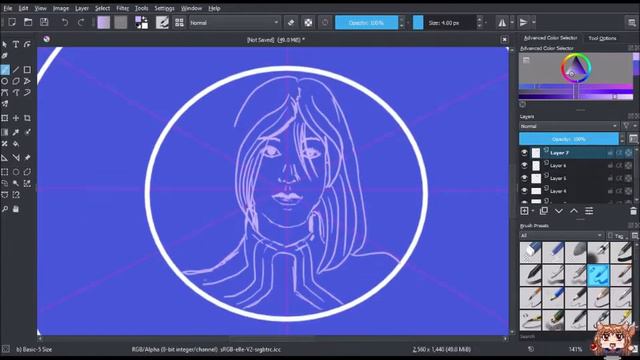Image resolution: width=640 pixels, height=360 pixels.
Task: Select the Multibrush tool
Action: click(x=4, y=104)
